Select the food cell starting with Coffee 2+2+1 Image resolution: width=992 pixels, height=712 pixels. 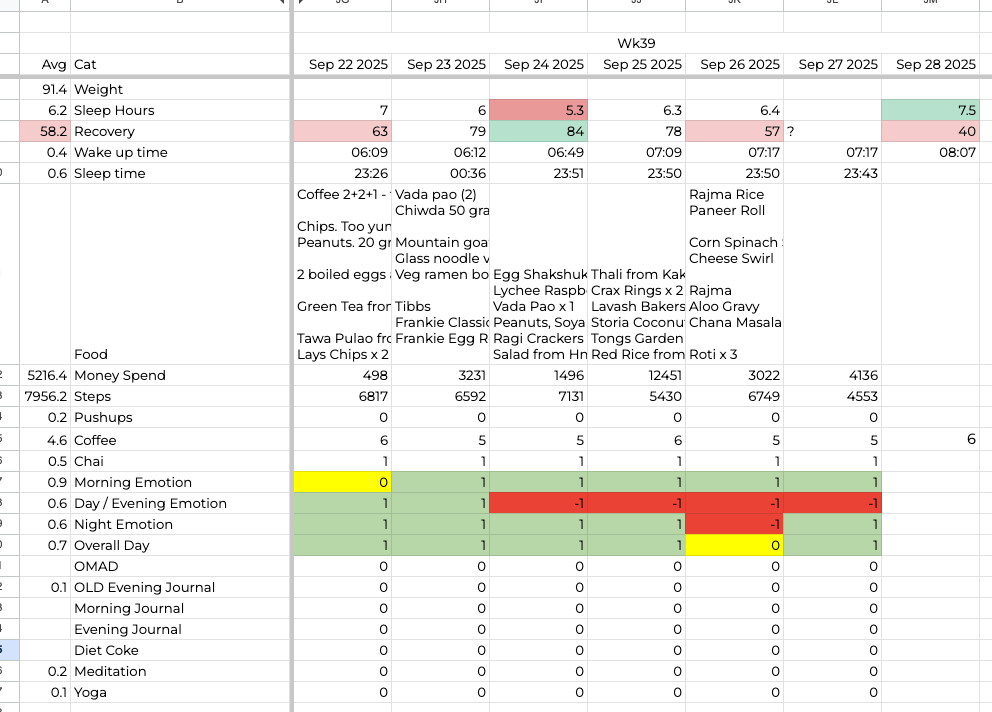(x=343, y=274)
